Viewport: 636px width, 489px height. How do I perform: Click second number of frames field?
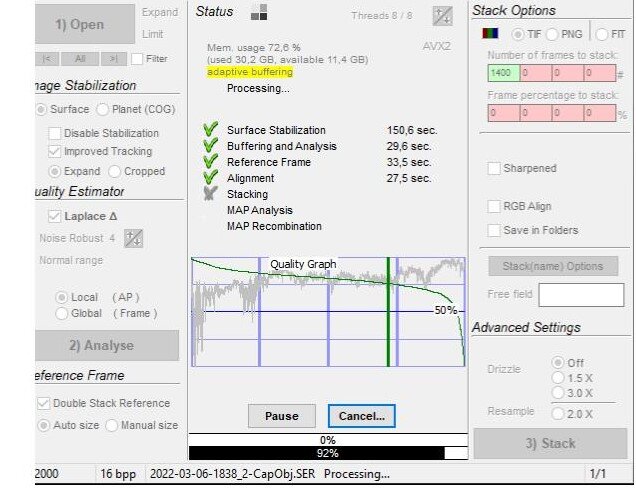(535, 73)
